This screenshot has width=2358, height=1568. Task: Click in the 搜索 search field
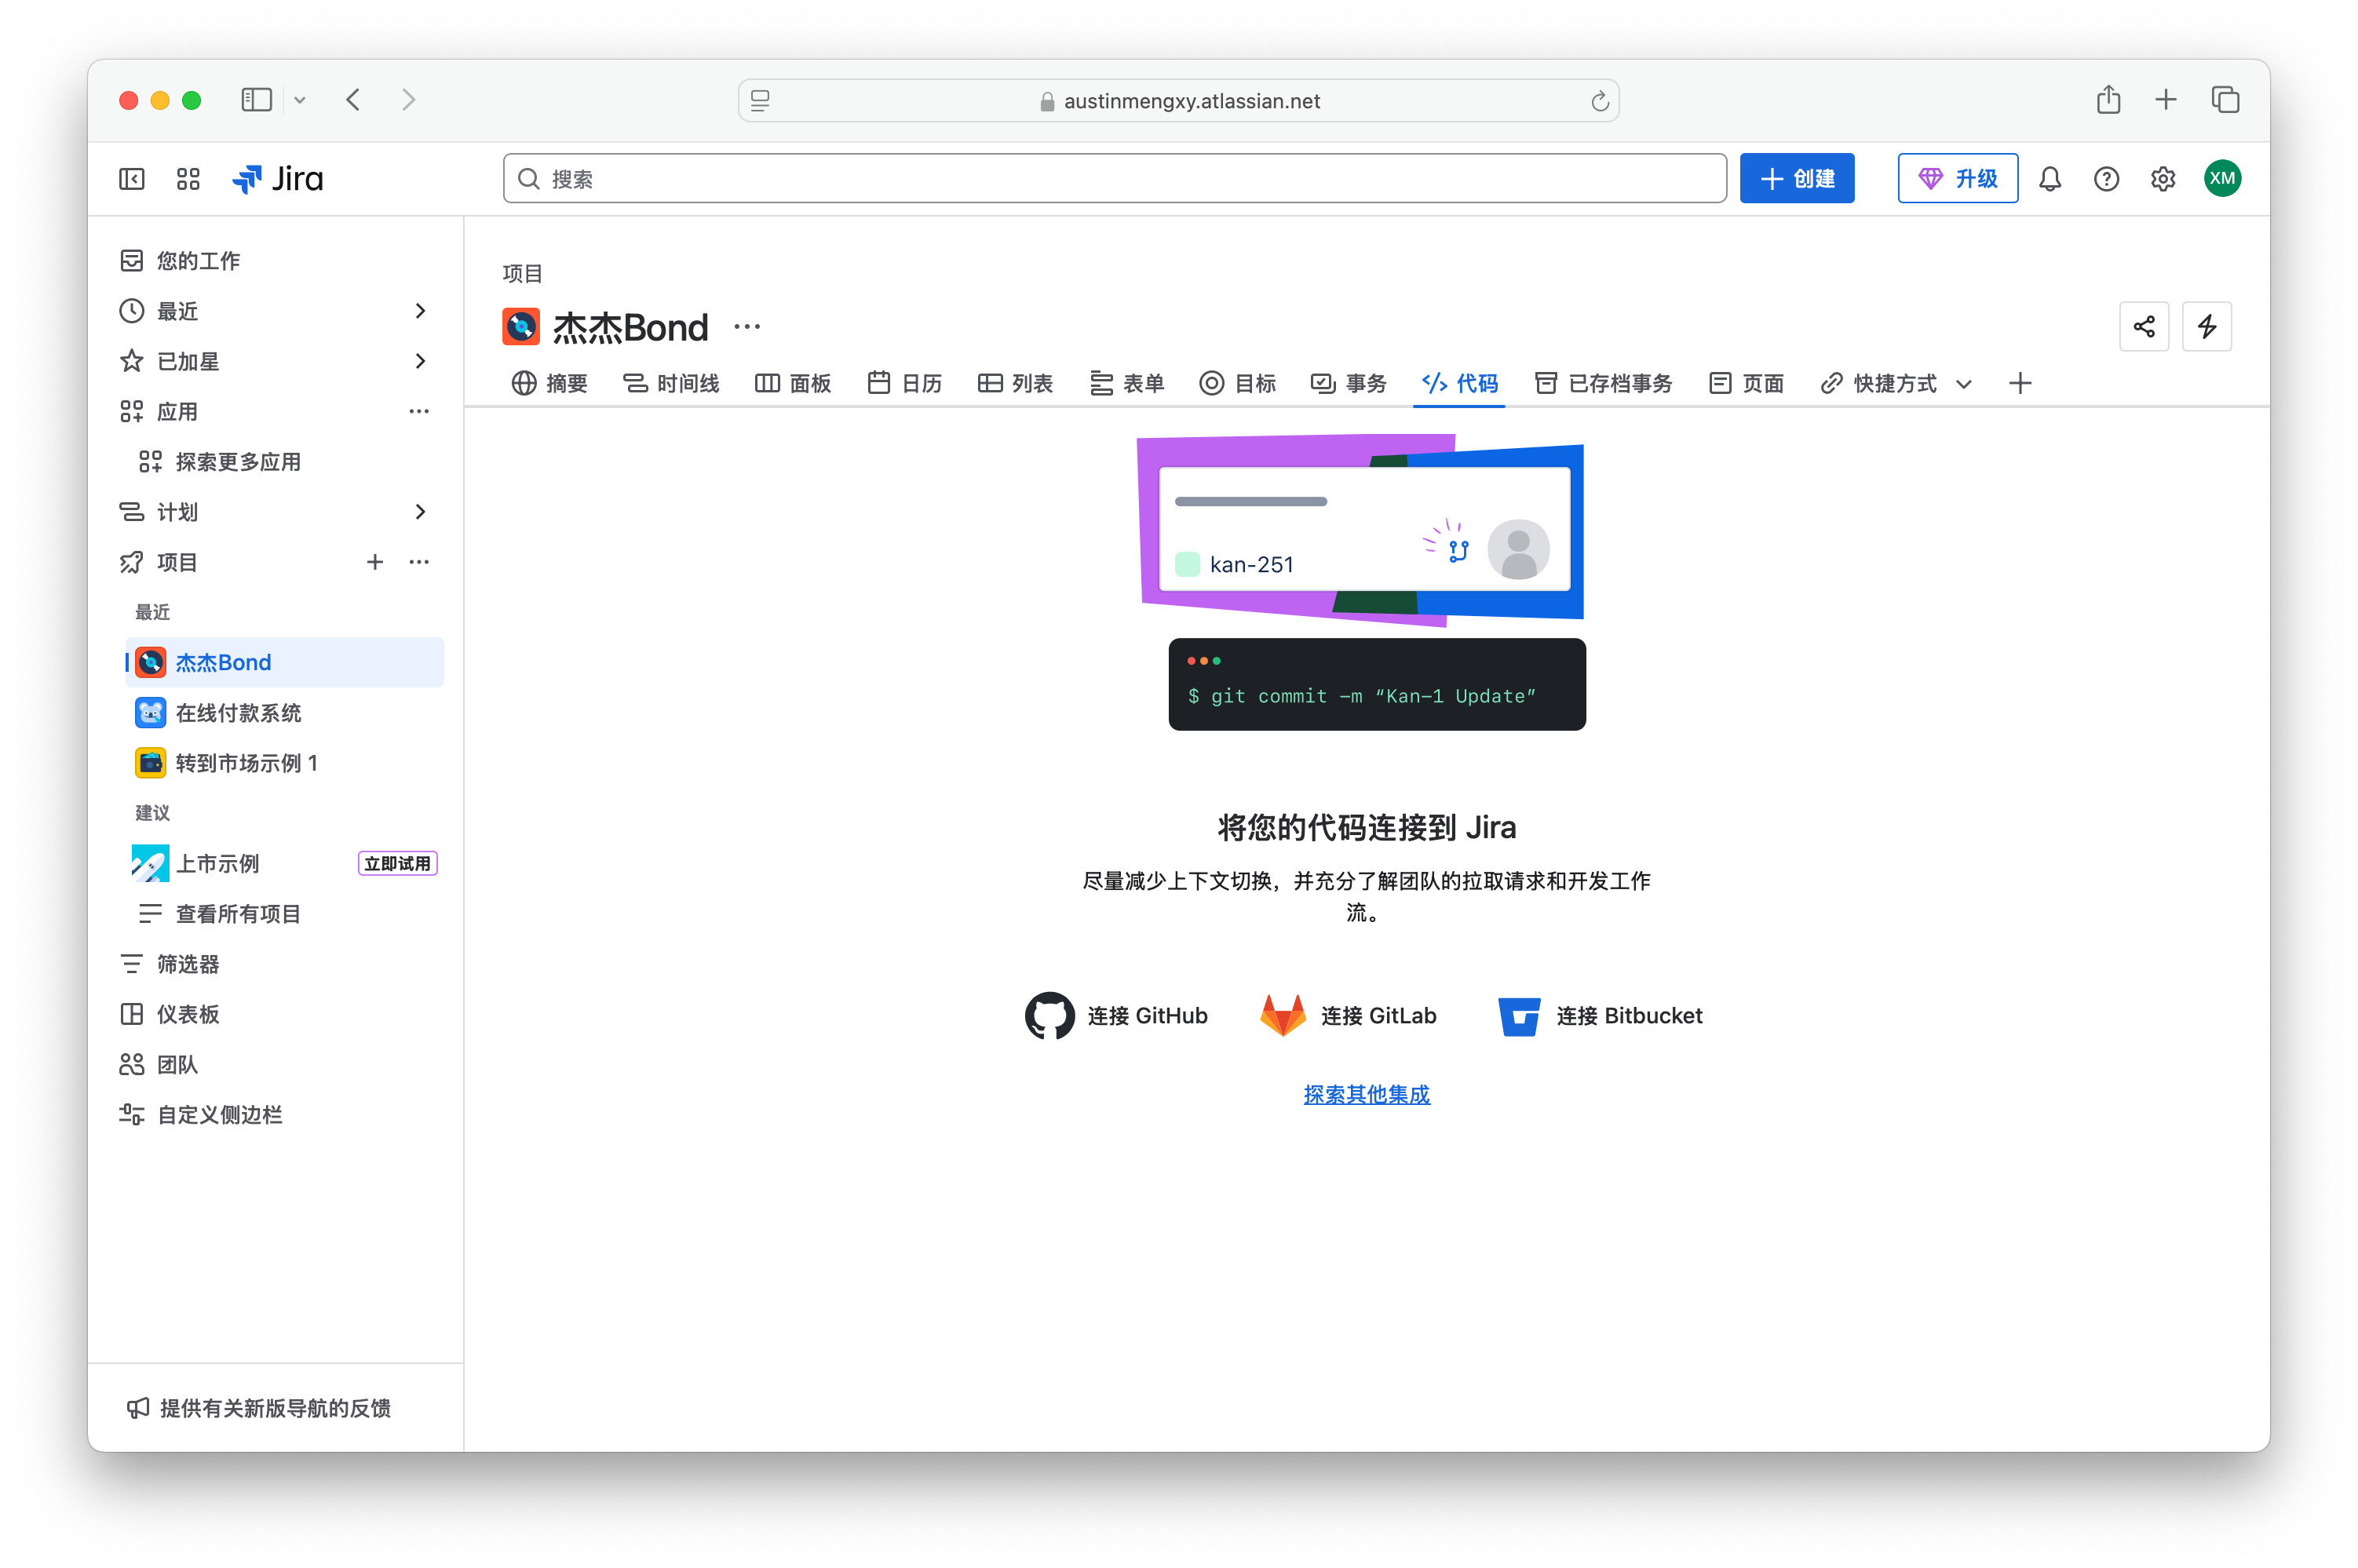coord(1114,179)
